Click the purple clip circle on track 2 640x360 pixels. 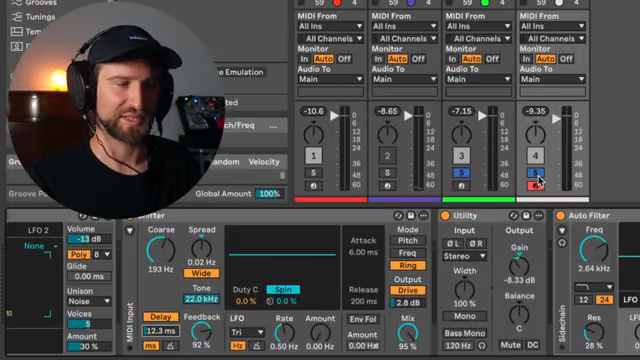[411, 3]
